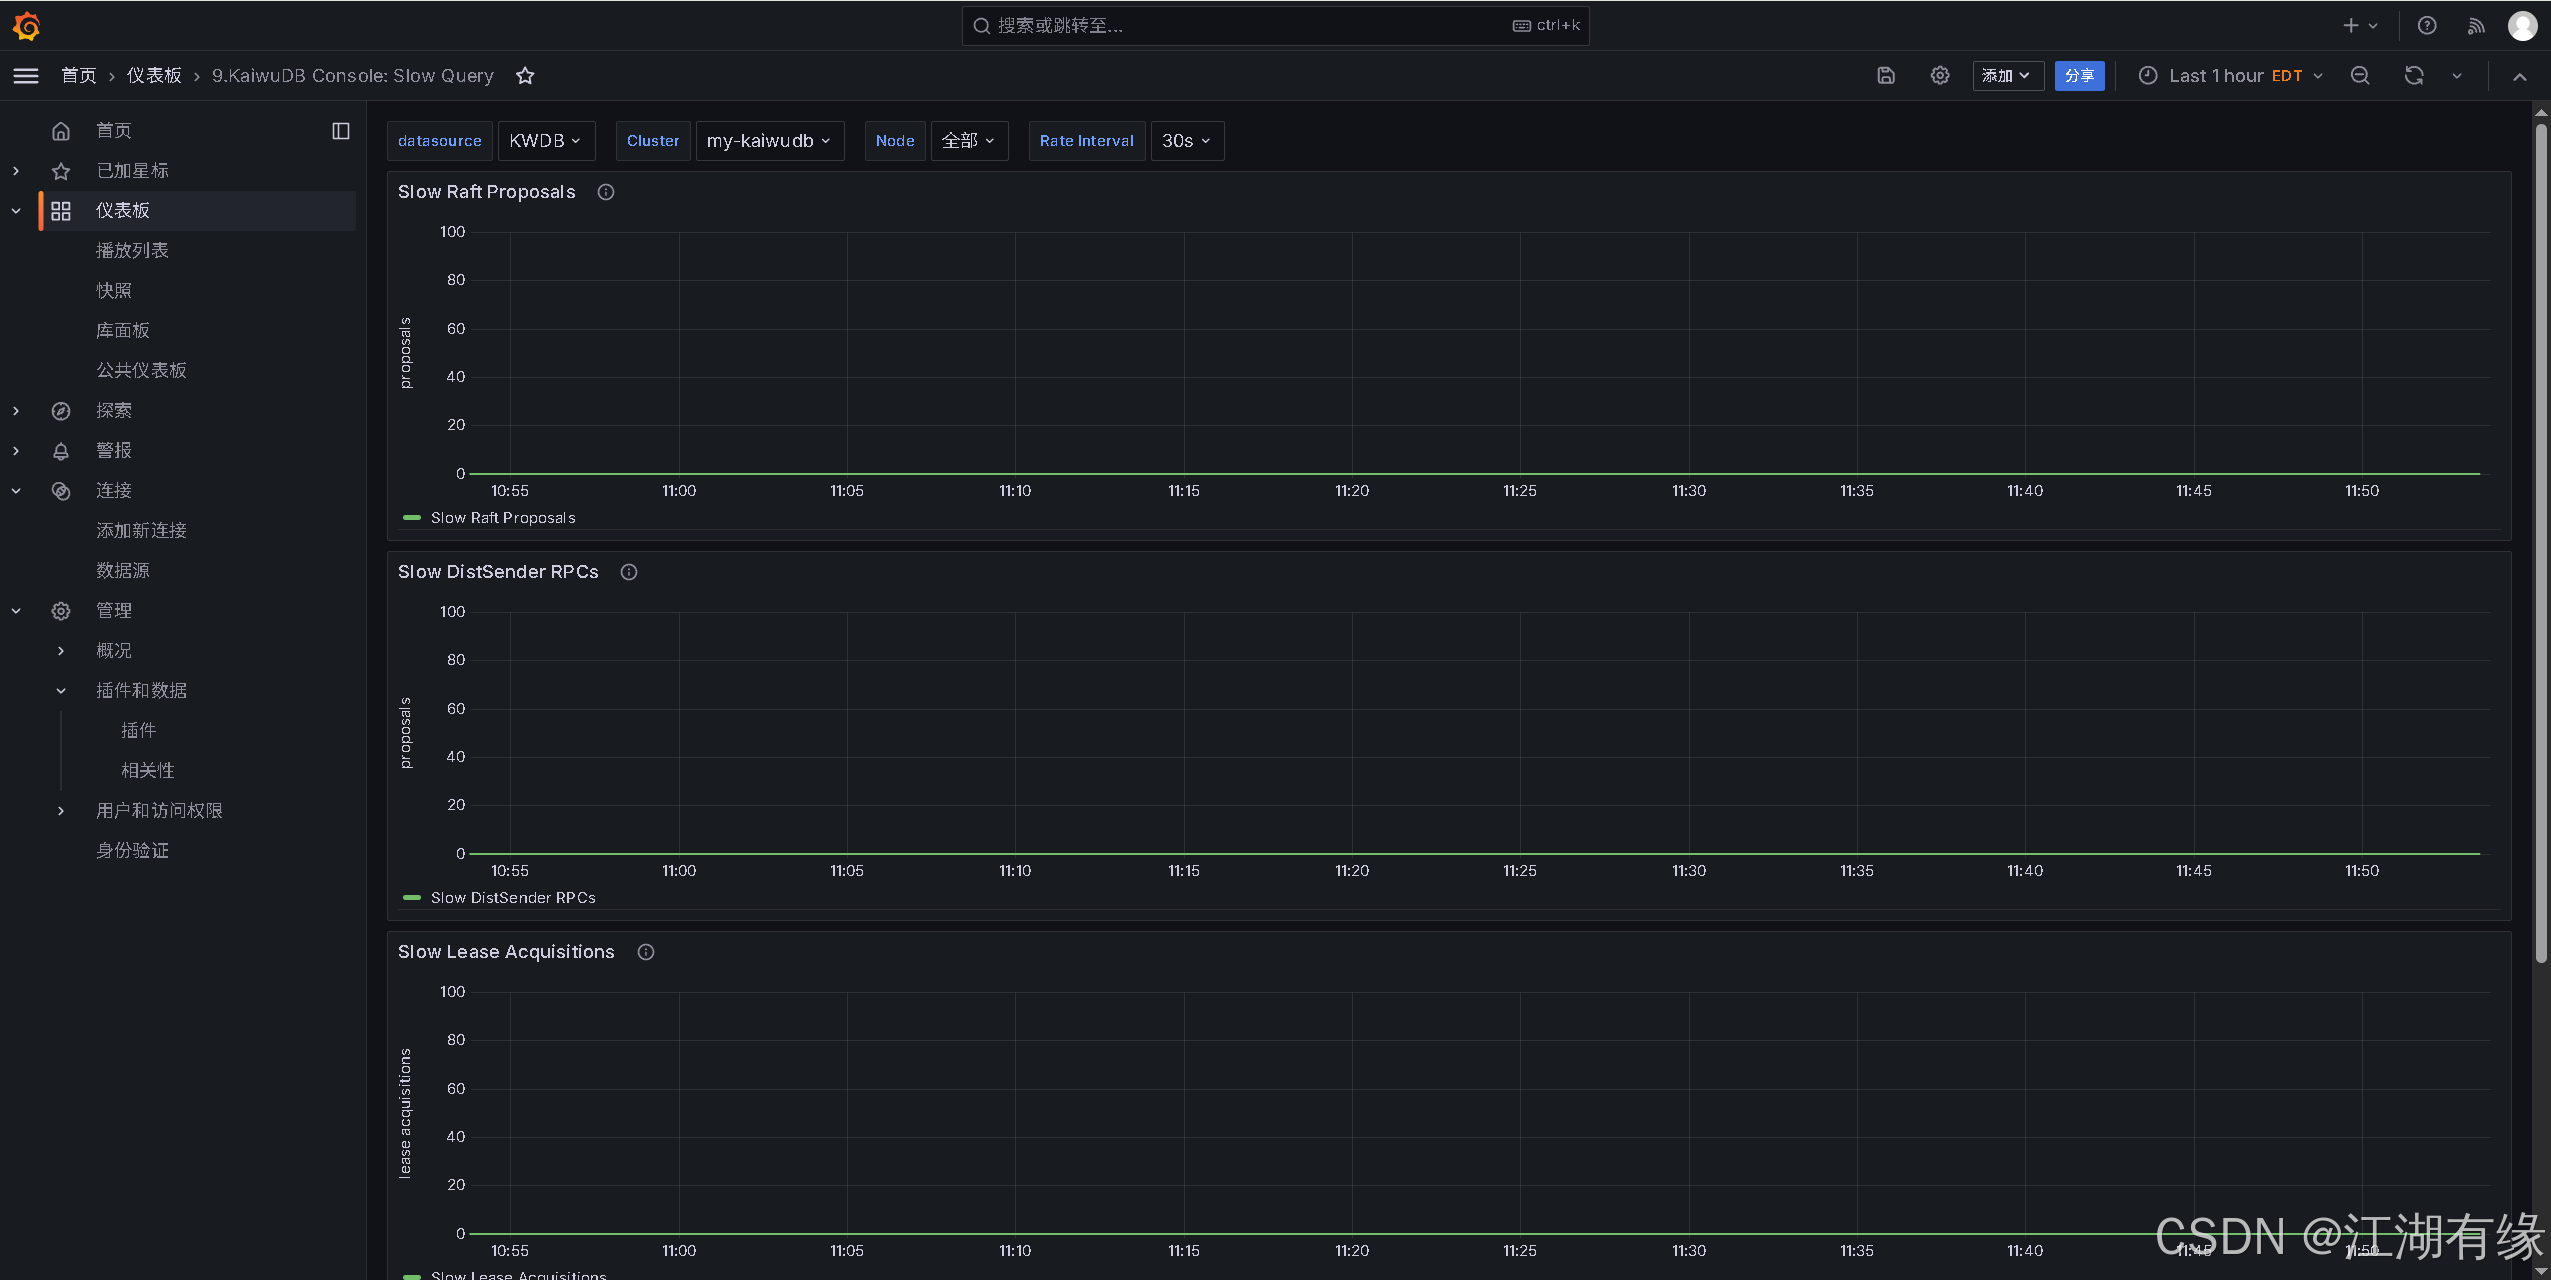Viewport: 2551px width, 1280px height.
Task: Open 播放列表 in the sidebar
Action: pos(132,251)
